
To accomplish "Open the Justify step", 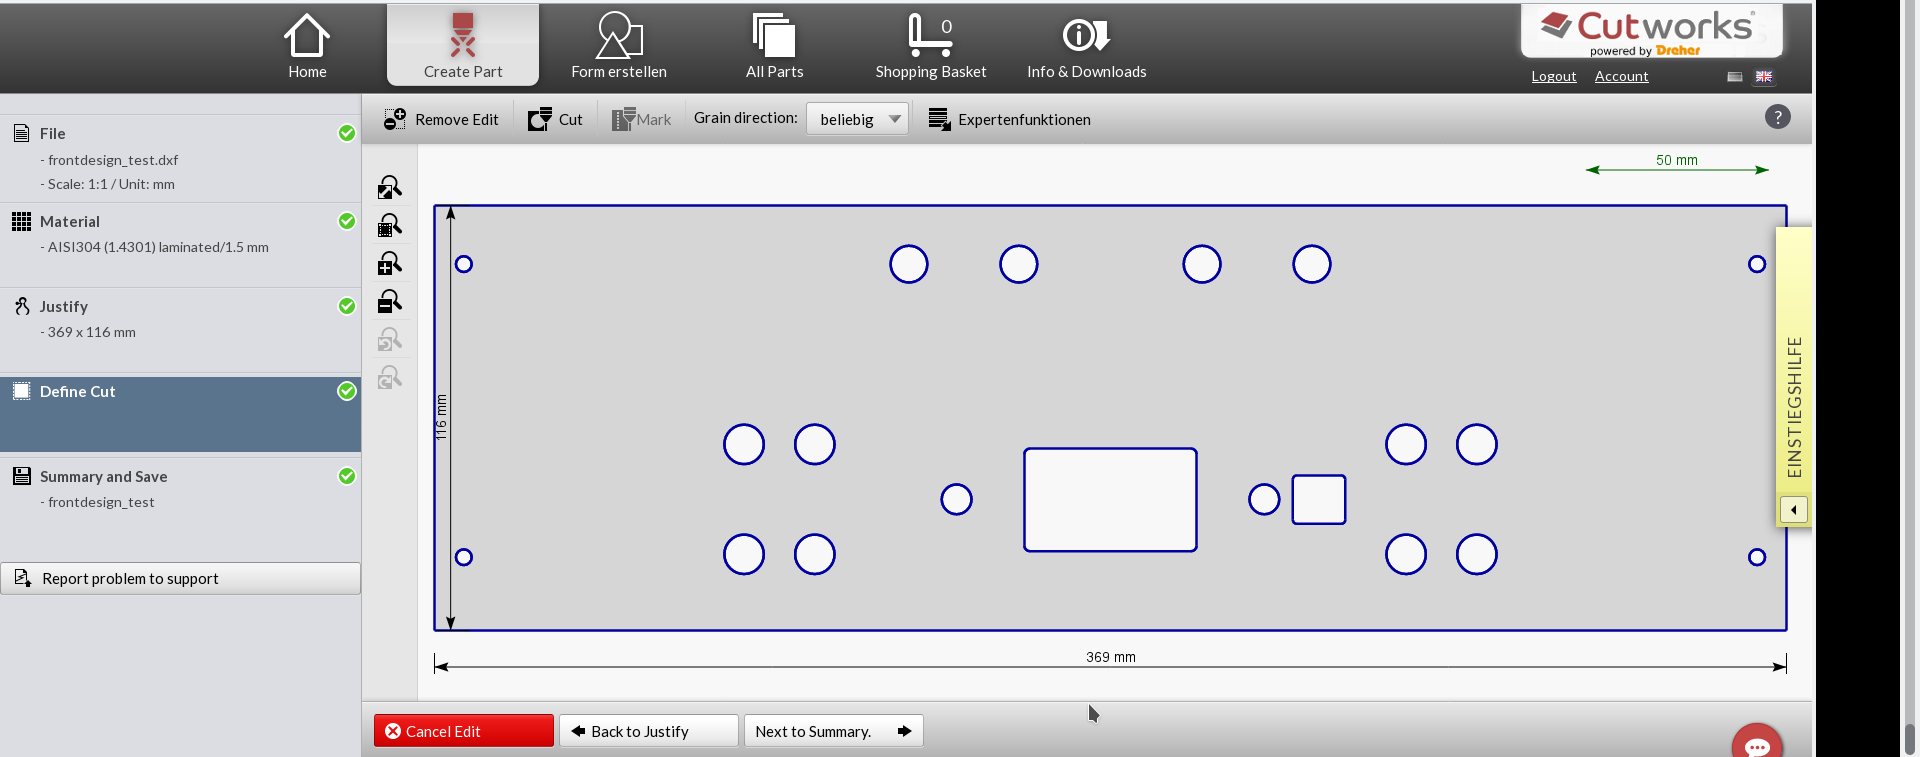I will tap(180, 330).
